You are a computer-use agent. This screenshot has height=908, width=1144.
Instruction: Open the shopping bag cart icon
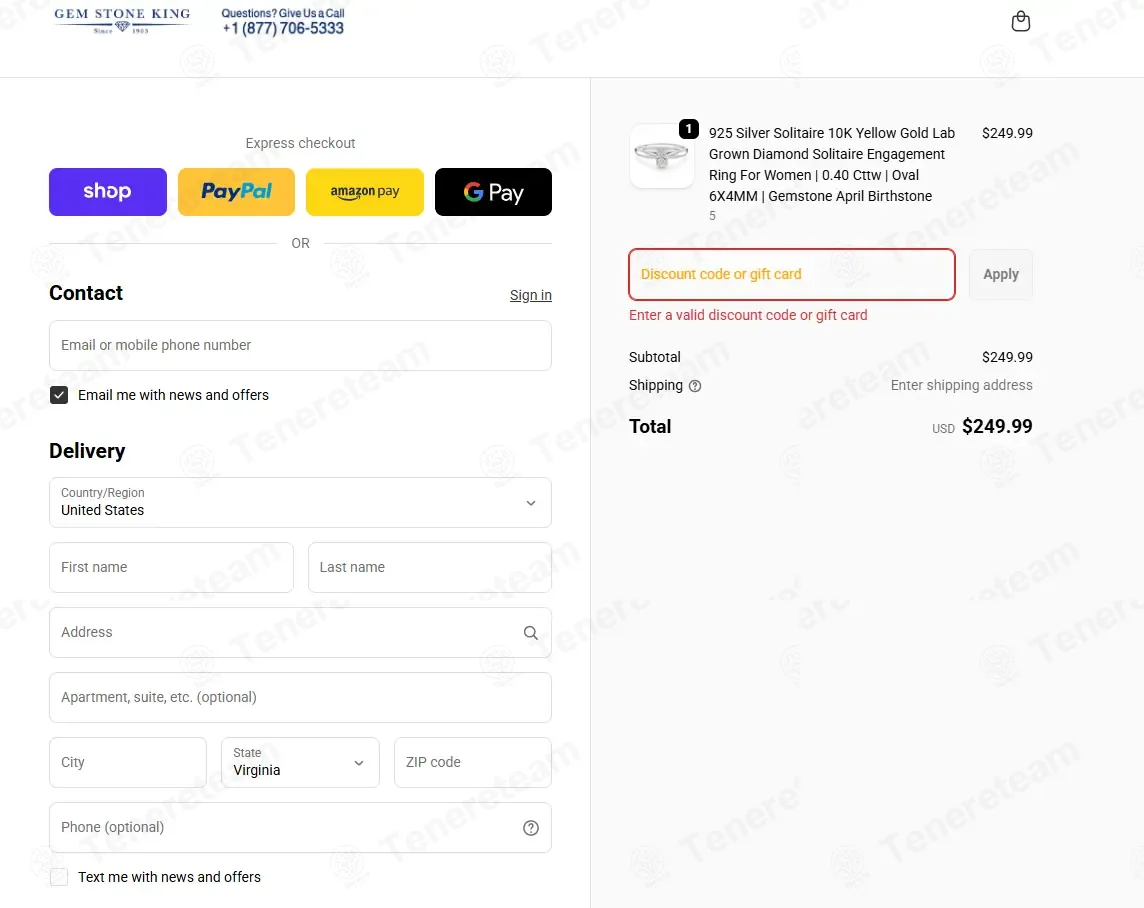point(1020,21)
